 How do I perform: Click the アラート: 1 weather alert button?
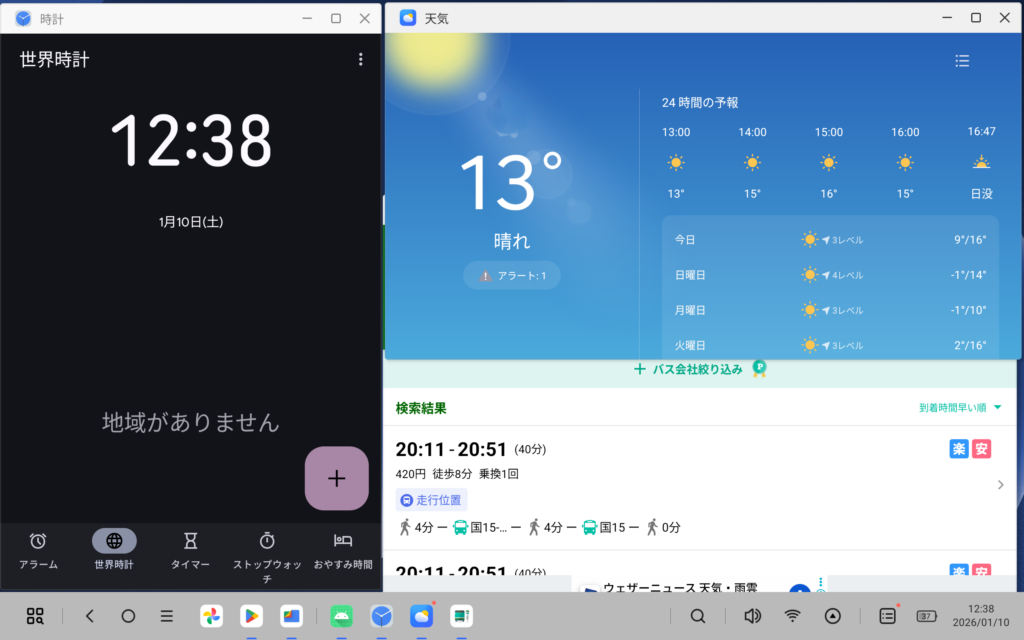pyautogui.click(x=512, y=275)
